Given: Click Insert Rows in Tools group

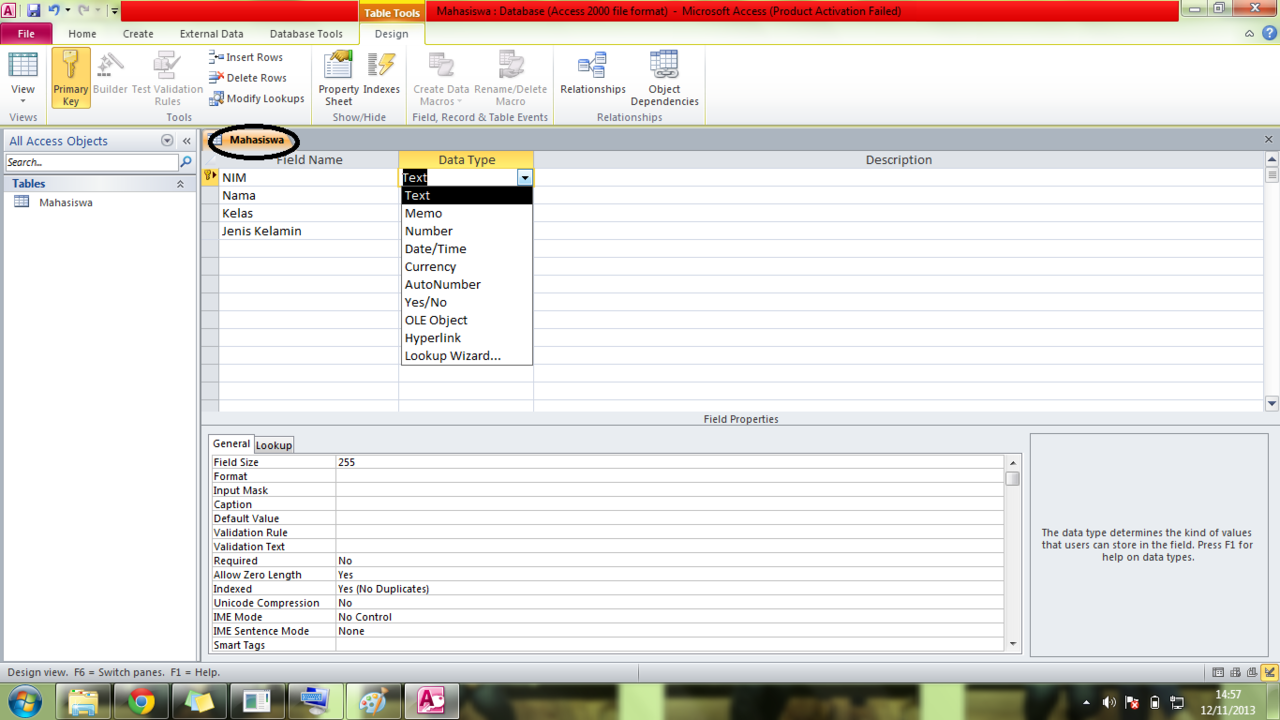Looking at the screenshot, I should tap(246, 57).
